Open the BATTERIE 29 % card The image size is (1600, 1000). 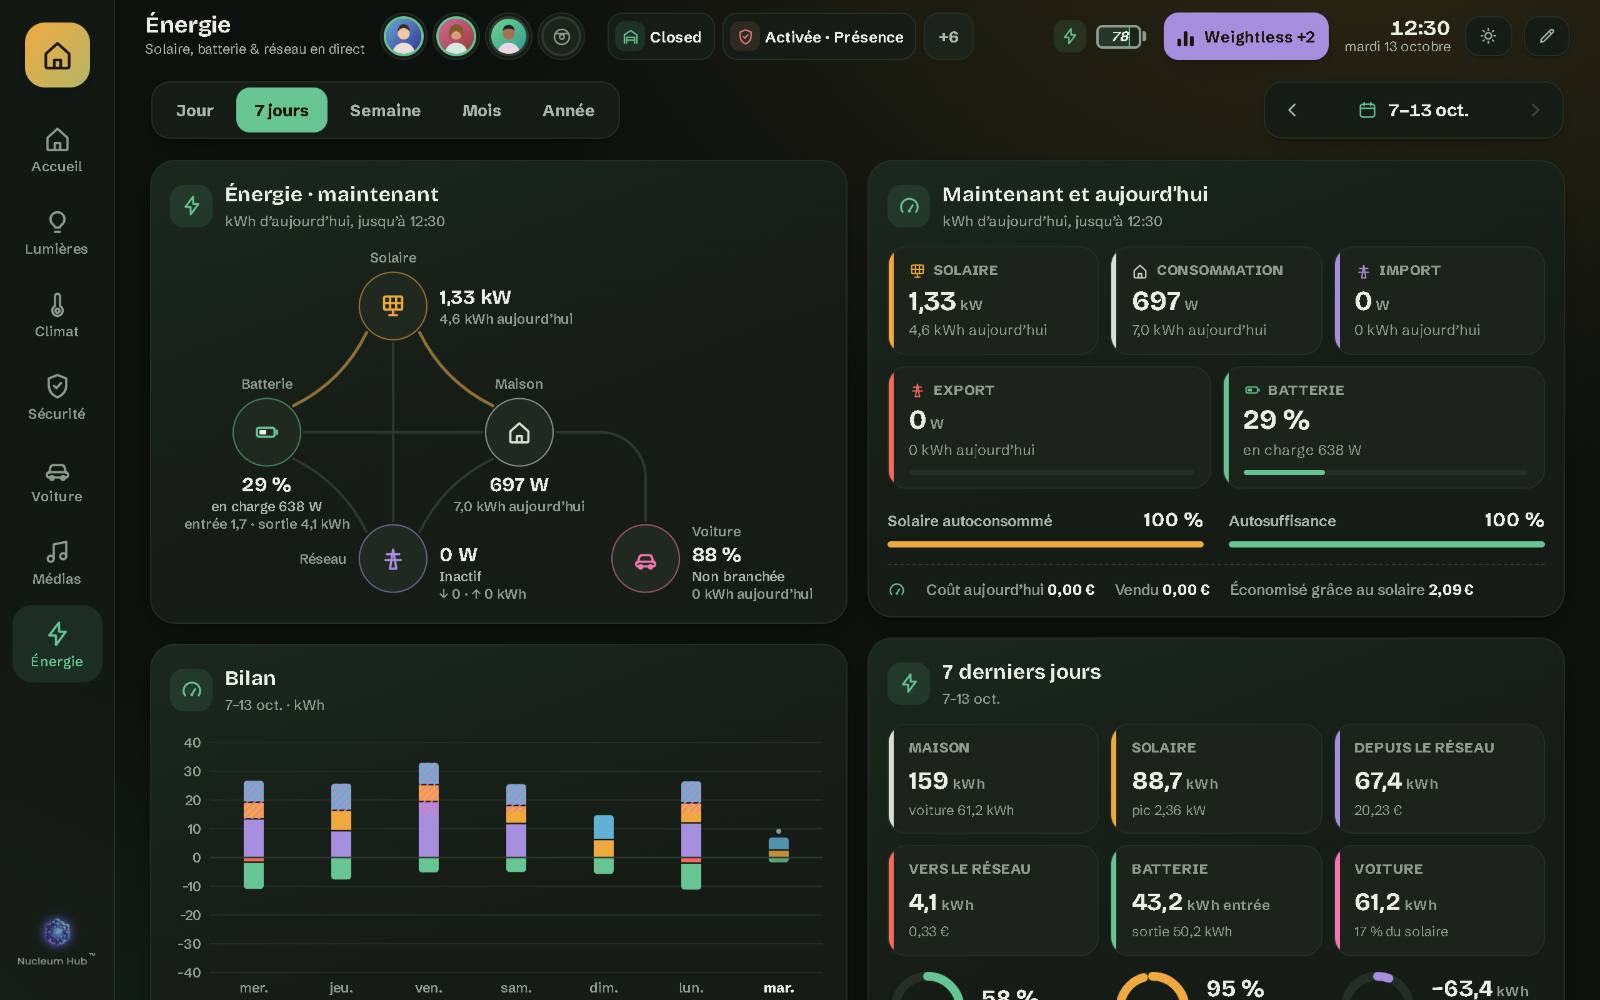click(x=1384, y=427)
